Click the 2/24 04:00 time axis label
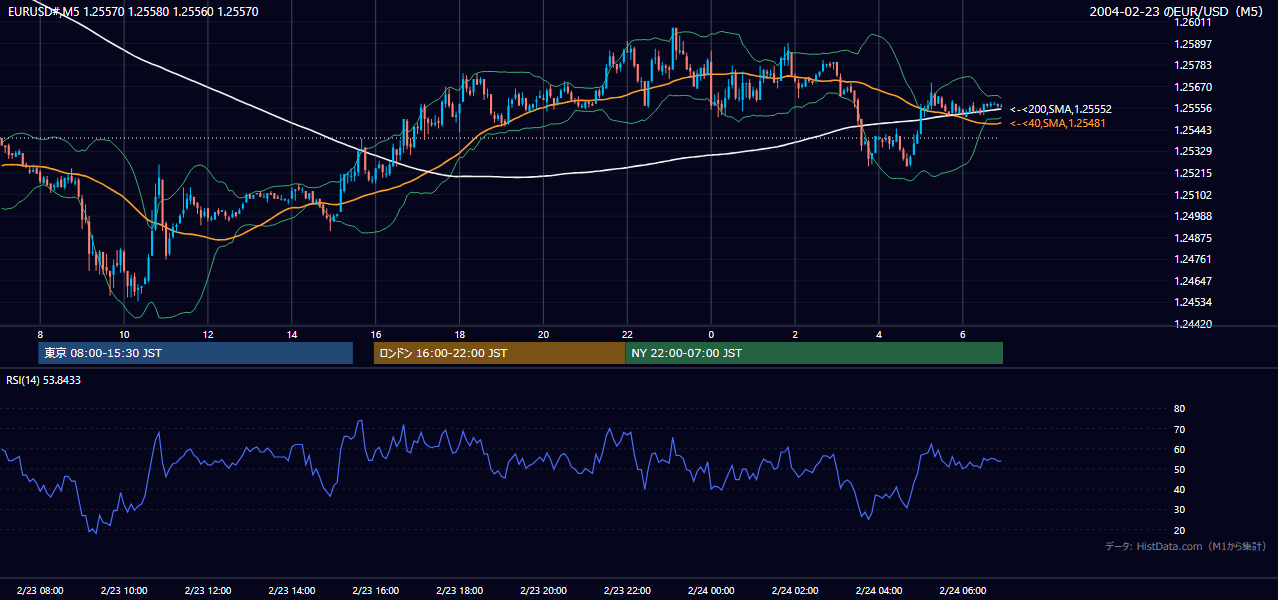 (880, 591)
